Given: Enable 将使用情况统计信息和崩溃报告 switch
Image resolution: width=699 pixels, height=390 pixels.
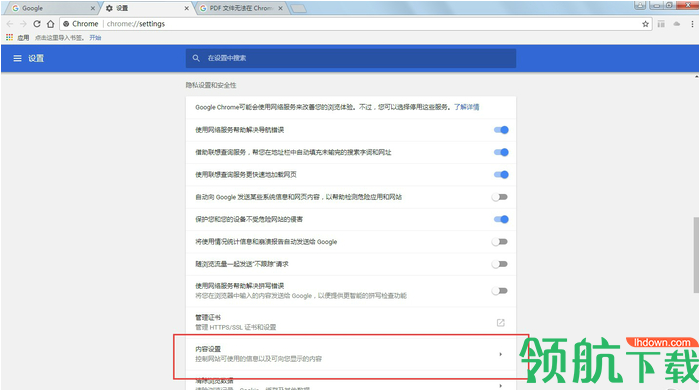Looking at the screenshot, I should pyautogui.click(x=500, y=242).
